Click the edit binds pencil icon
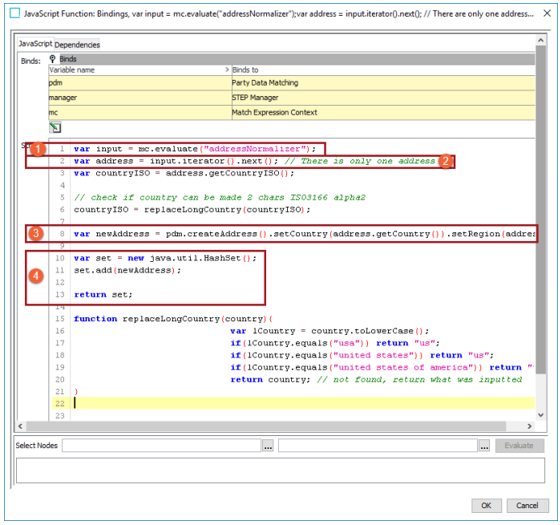This screenshot has height=525, width=560. 55,128
